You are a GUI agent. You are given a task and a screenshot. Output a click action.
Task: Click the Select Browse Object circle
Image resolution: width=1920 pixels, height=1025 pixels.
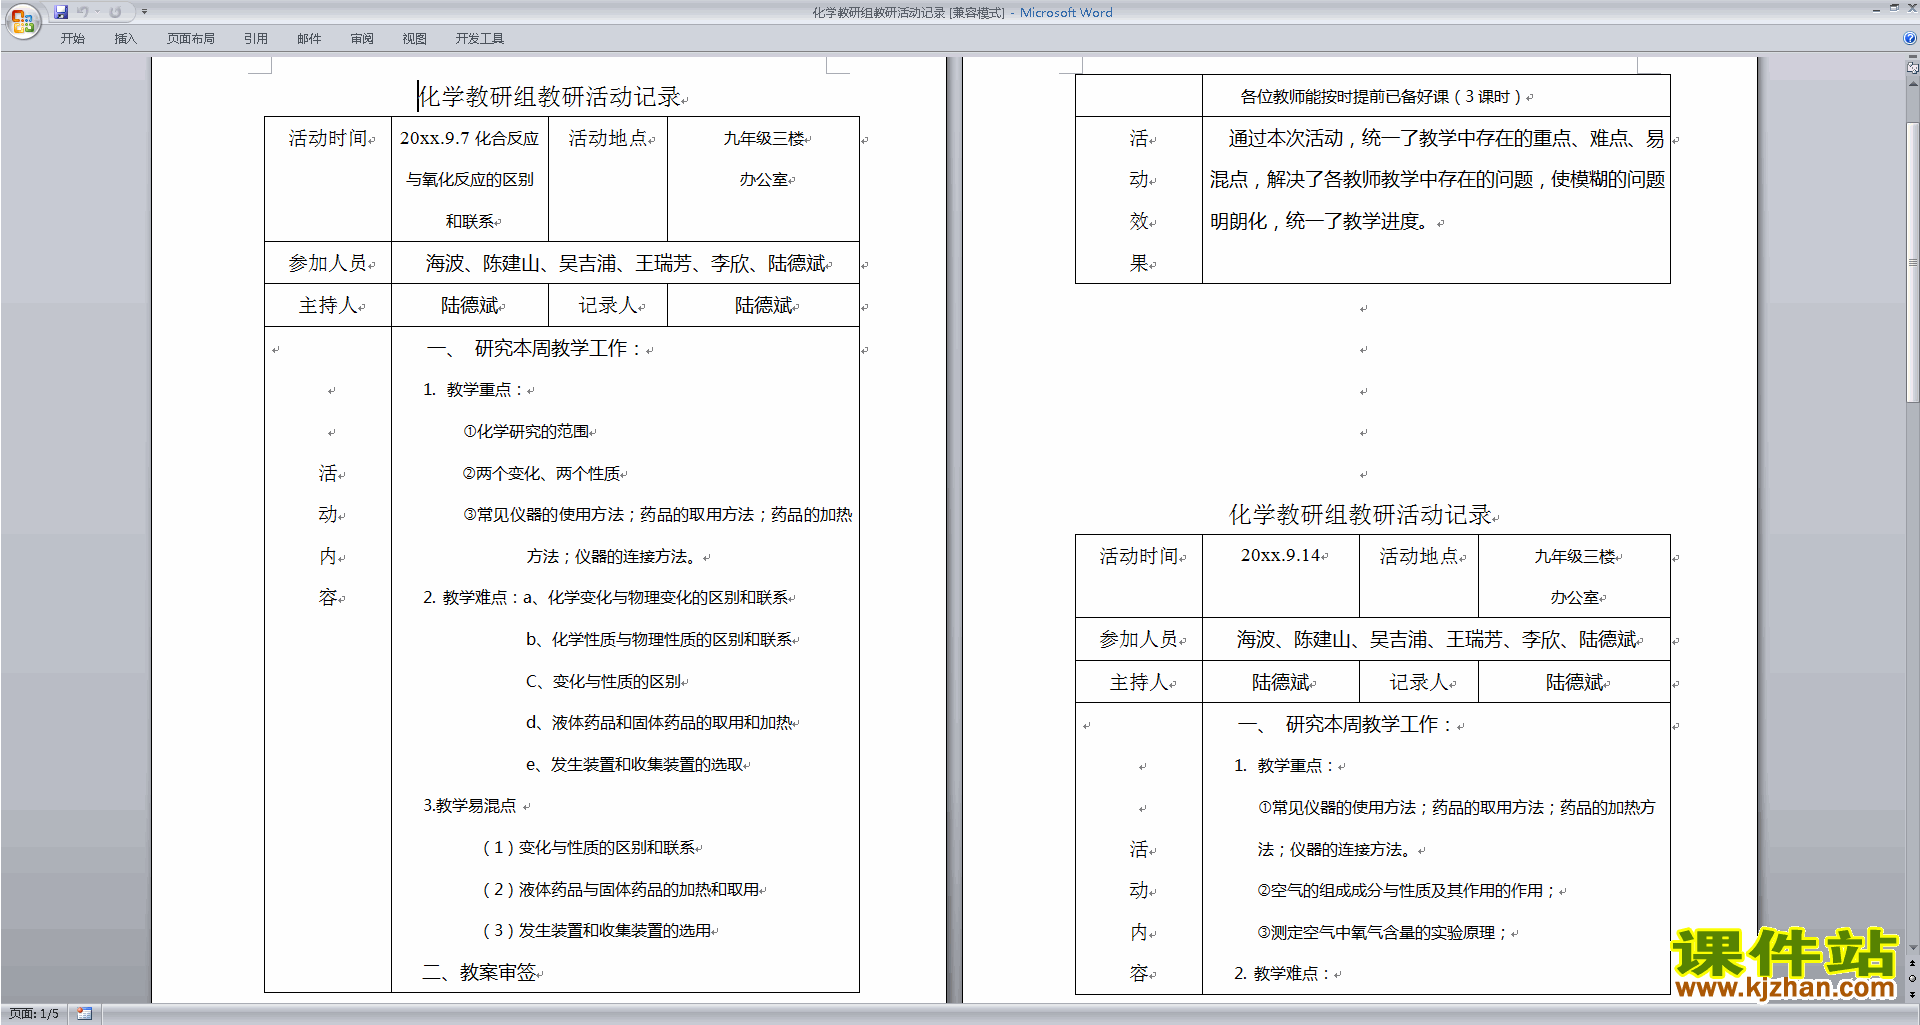[x=1912, y=978]
